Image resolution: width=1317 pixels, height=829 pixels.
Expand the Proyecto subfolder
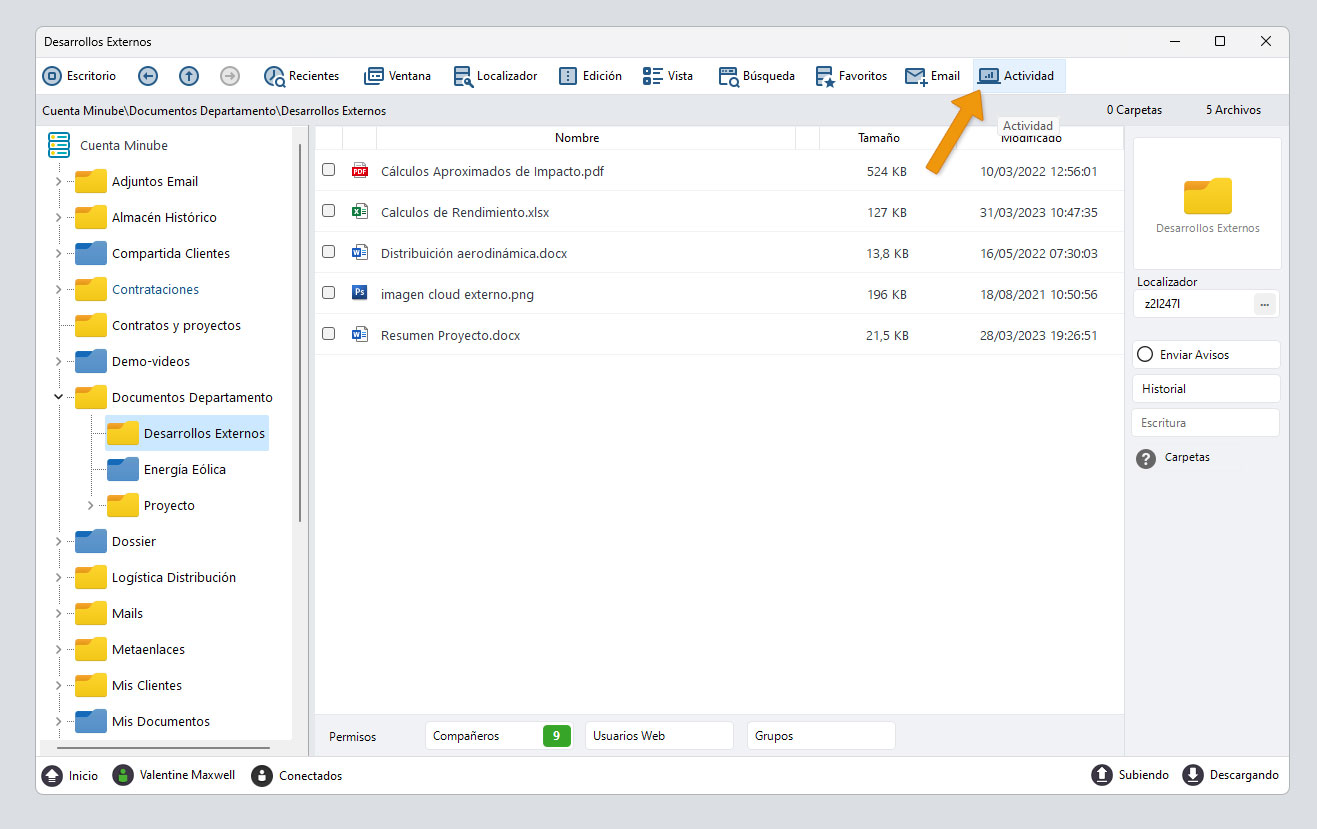[x=91, y=505]
